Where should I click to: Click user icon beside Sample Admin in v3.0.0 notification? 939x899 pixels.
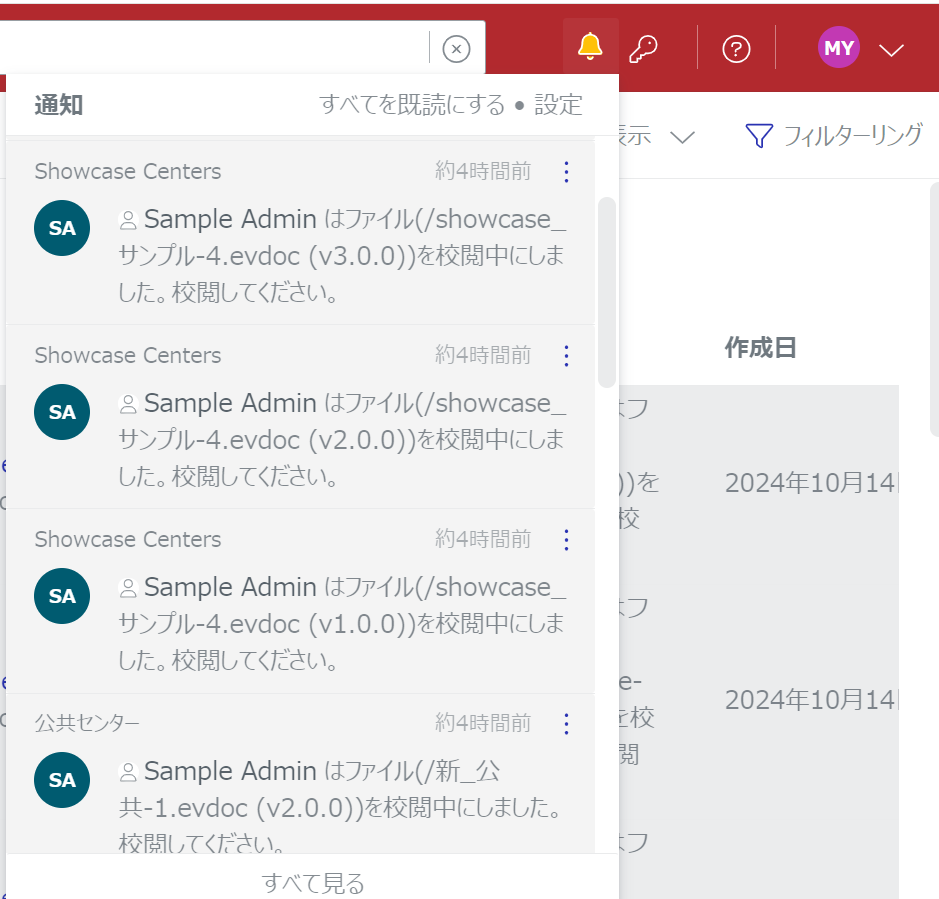(128, 220)
